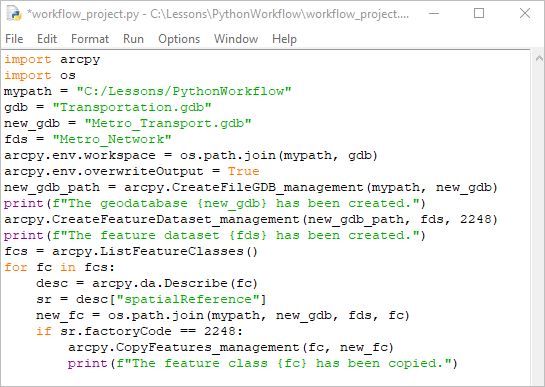
Task: Click the print line about geodatabase created
Action: click(x=215, y=203)
